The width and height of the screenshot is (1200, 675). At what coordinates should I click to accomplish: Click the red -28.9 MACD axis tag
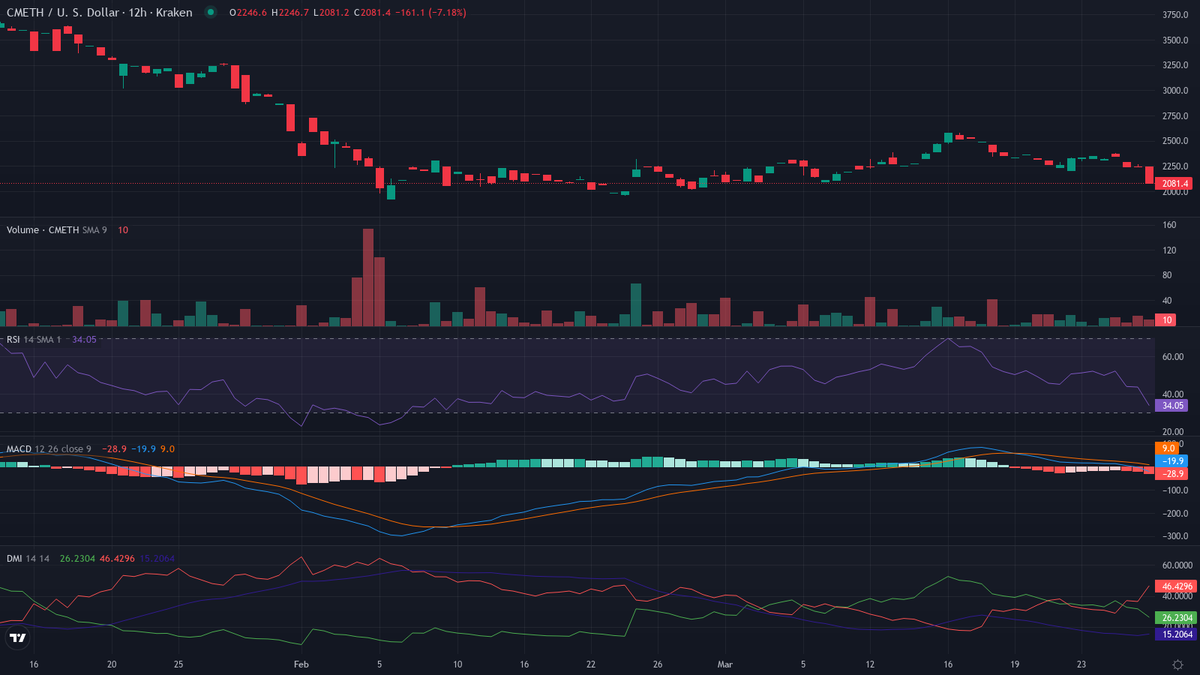[x=1171, y=473]
